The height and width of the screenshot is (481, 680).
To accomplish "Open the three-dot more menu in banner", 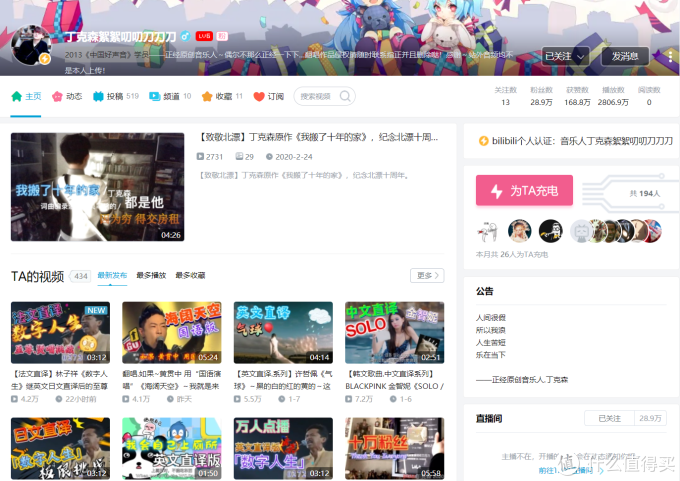I will pyautogui.click(x=670, y=56).
